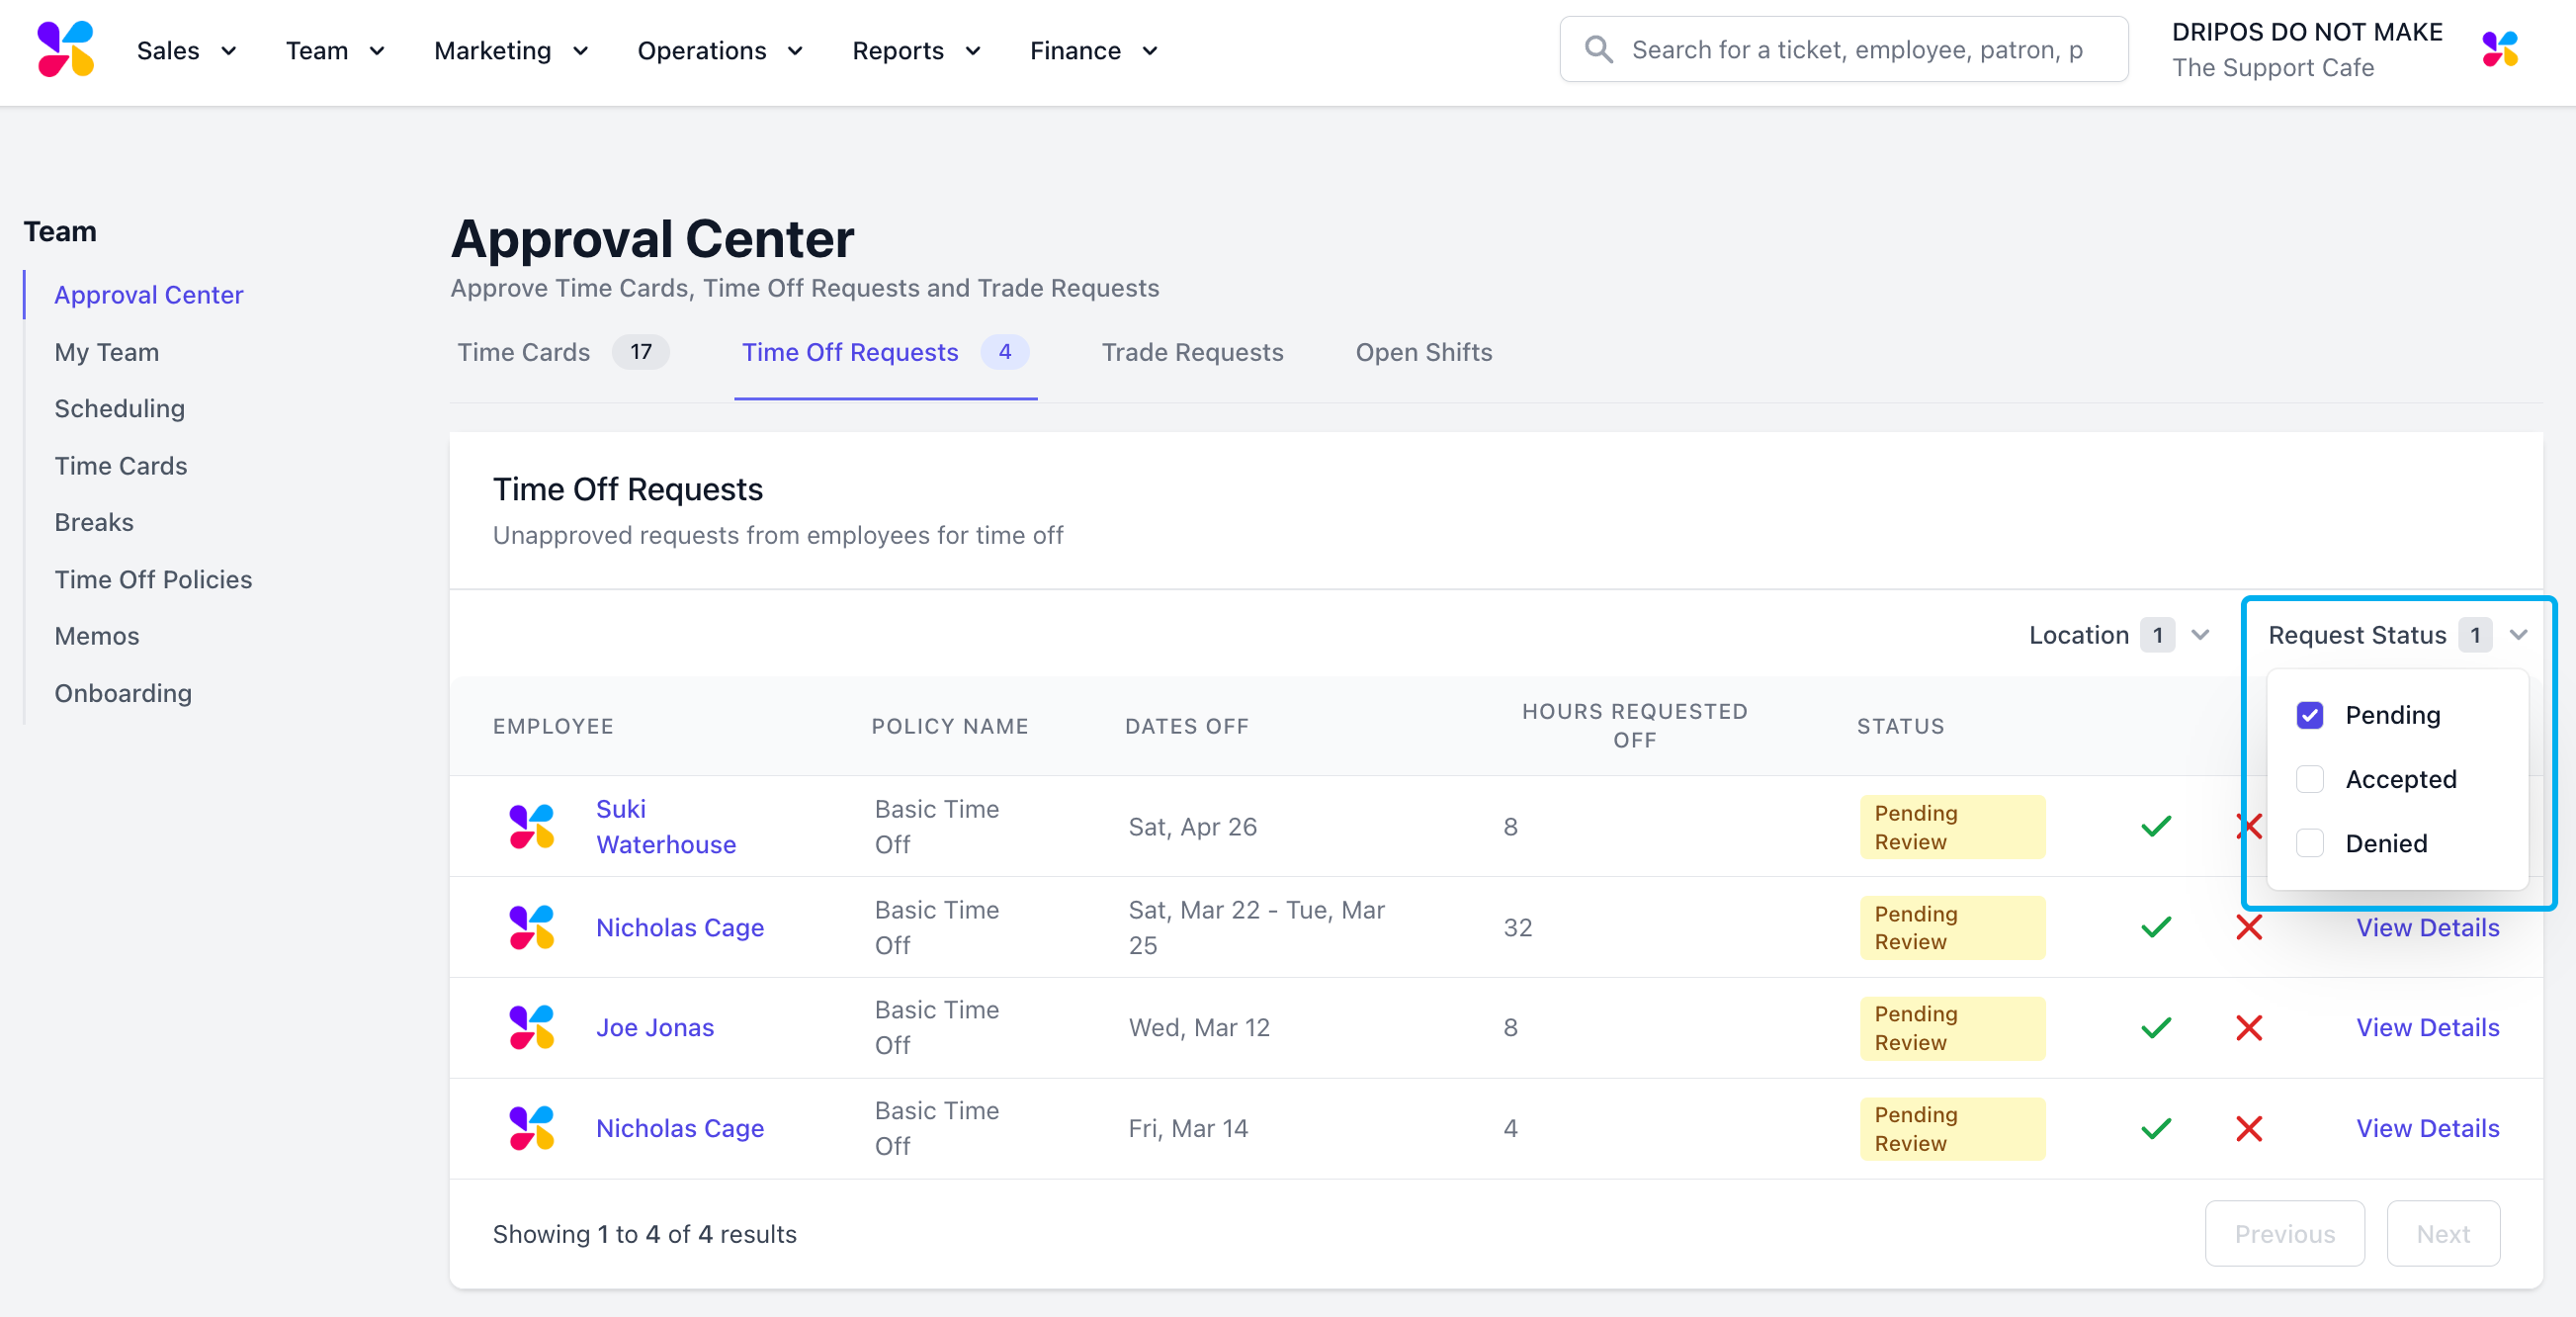Open Time Off Policies in sidebar
This screenshot has width=2576, height=1317.
153,579
